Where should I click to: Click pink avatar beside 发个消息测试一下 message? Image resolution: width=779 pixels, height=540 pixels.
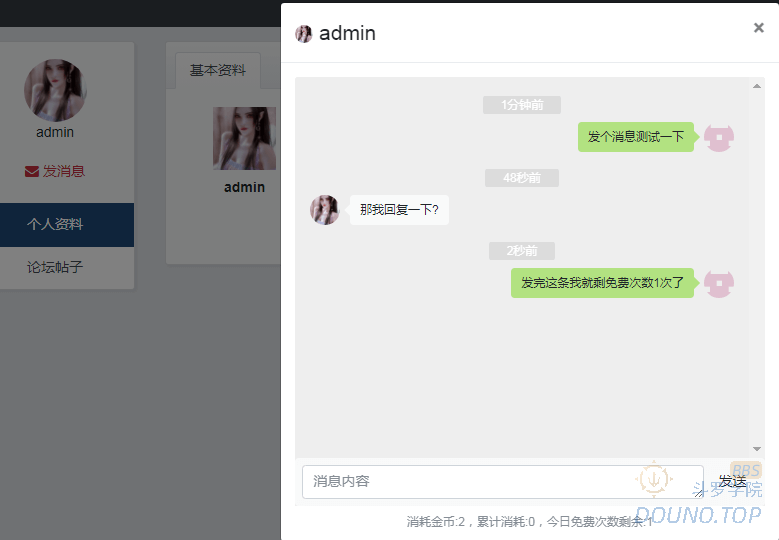coord(719,137)
